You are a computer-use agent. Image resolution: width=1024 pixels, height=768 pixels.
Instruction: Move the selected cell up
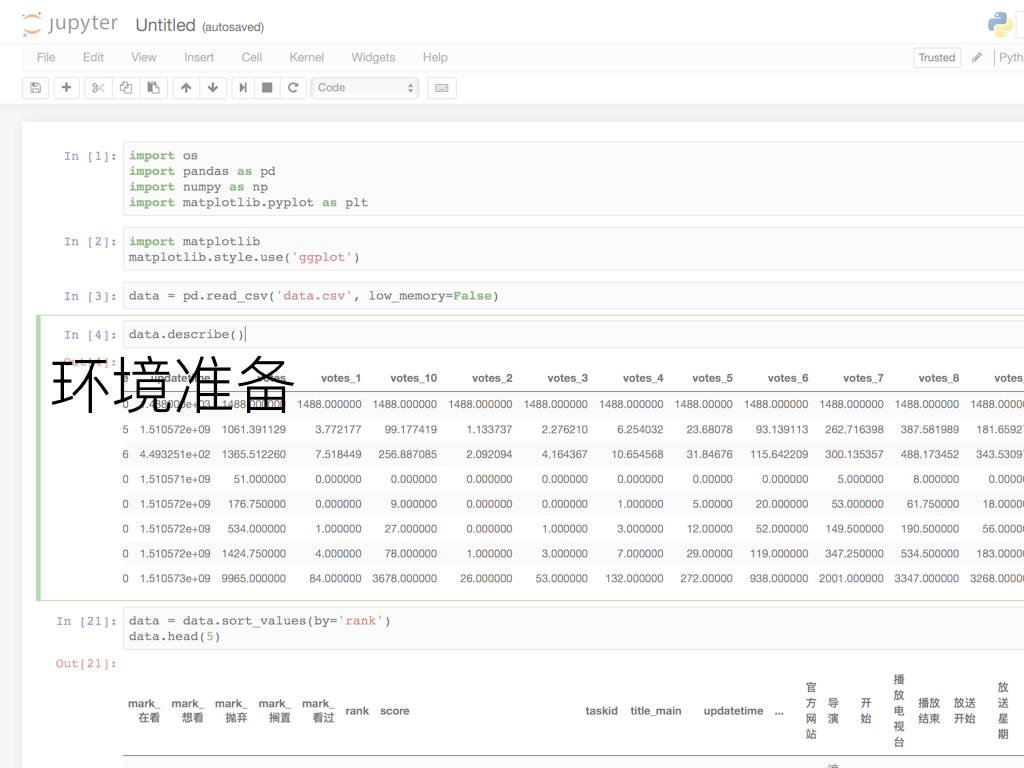tap(186, 88)
